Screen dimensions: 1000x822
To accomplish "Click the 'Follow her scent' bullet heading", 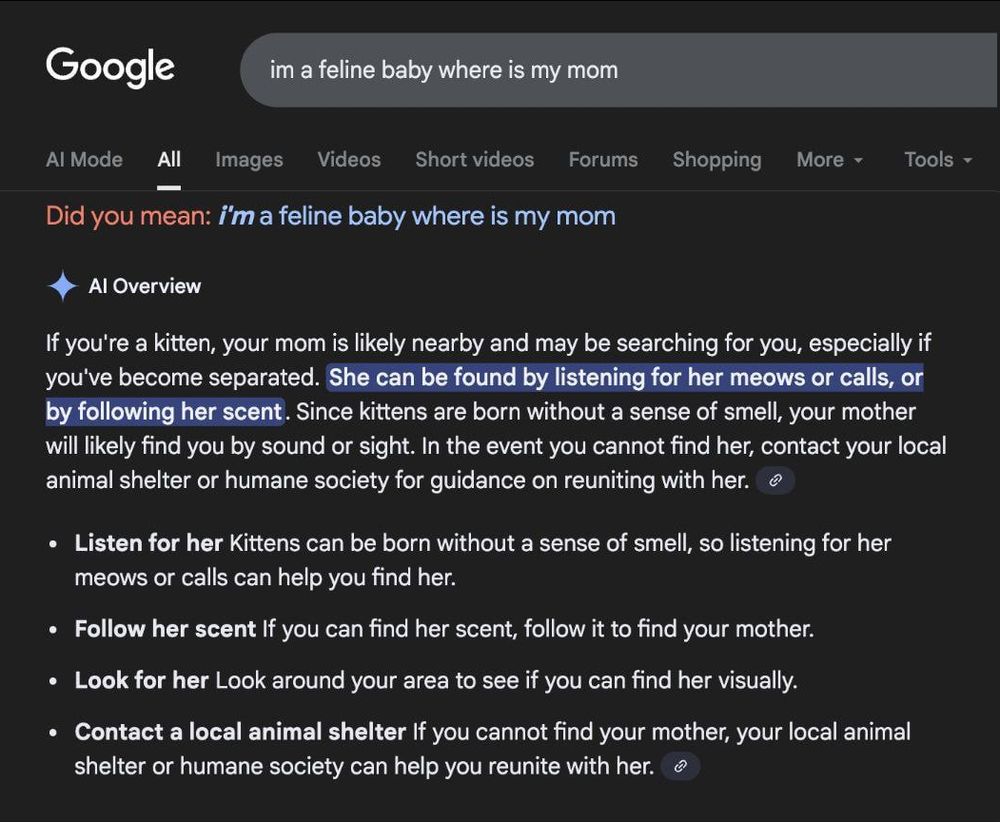I will (165, 629).
